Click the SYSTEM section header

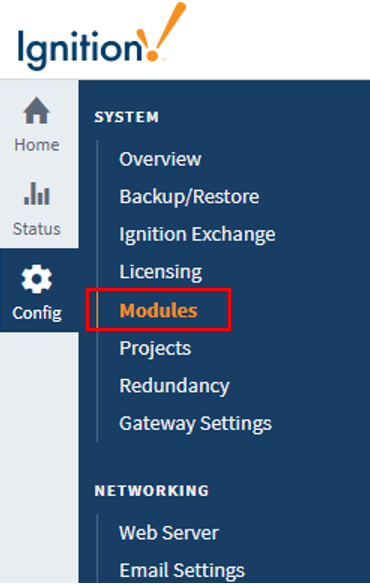pyautogui.click(x=126, y=117)
